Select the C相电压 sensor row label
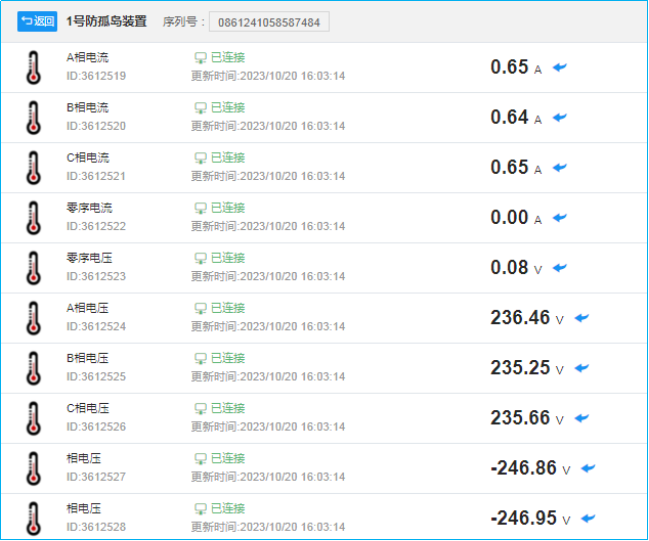The width and height of the screenshot is (649, 541). [x=87, y=408]
